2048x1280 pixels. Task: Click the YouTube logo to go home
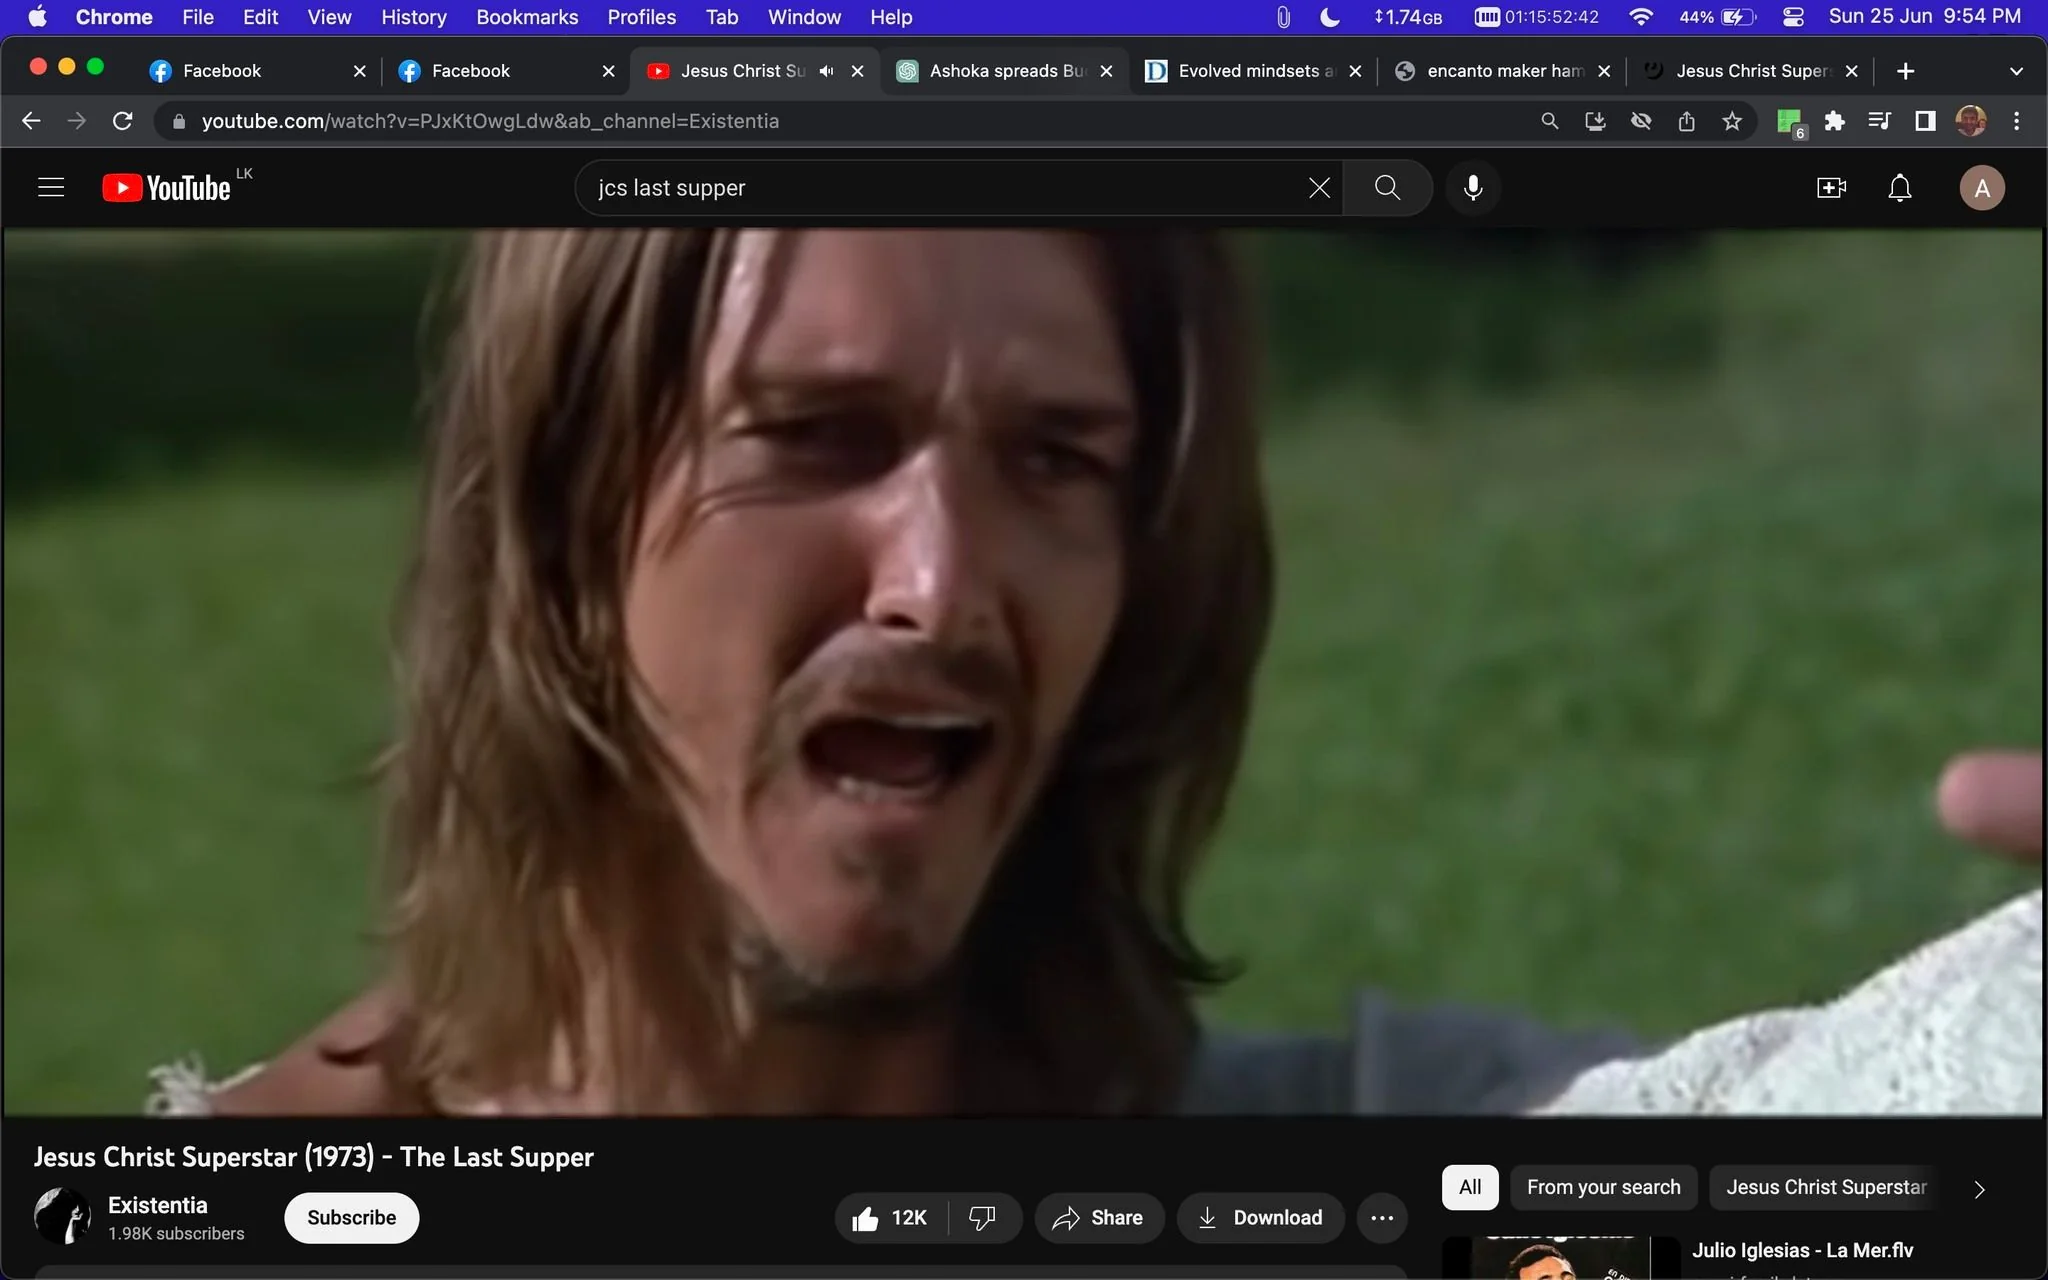[x=167, y=188]
